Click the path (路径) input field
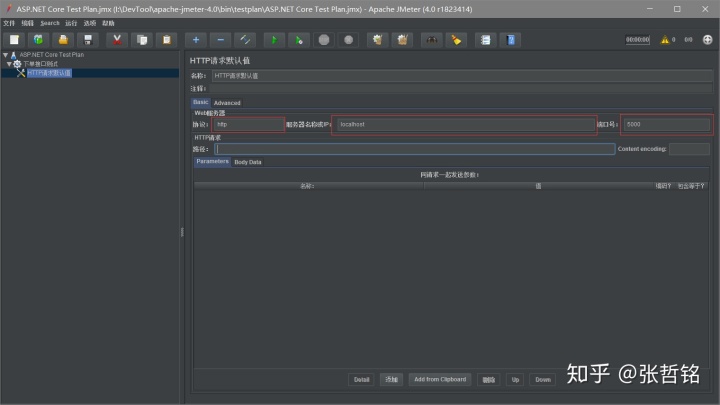Image resolution: width=720 pixels, height=405 pixels. tap(415, 149)
